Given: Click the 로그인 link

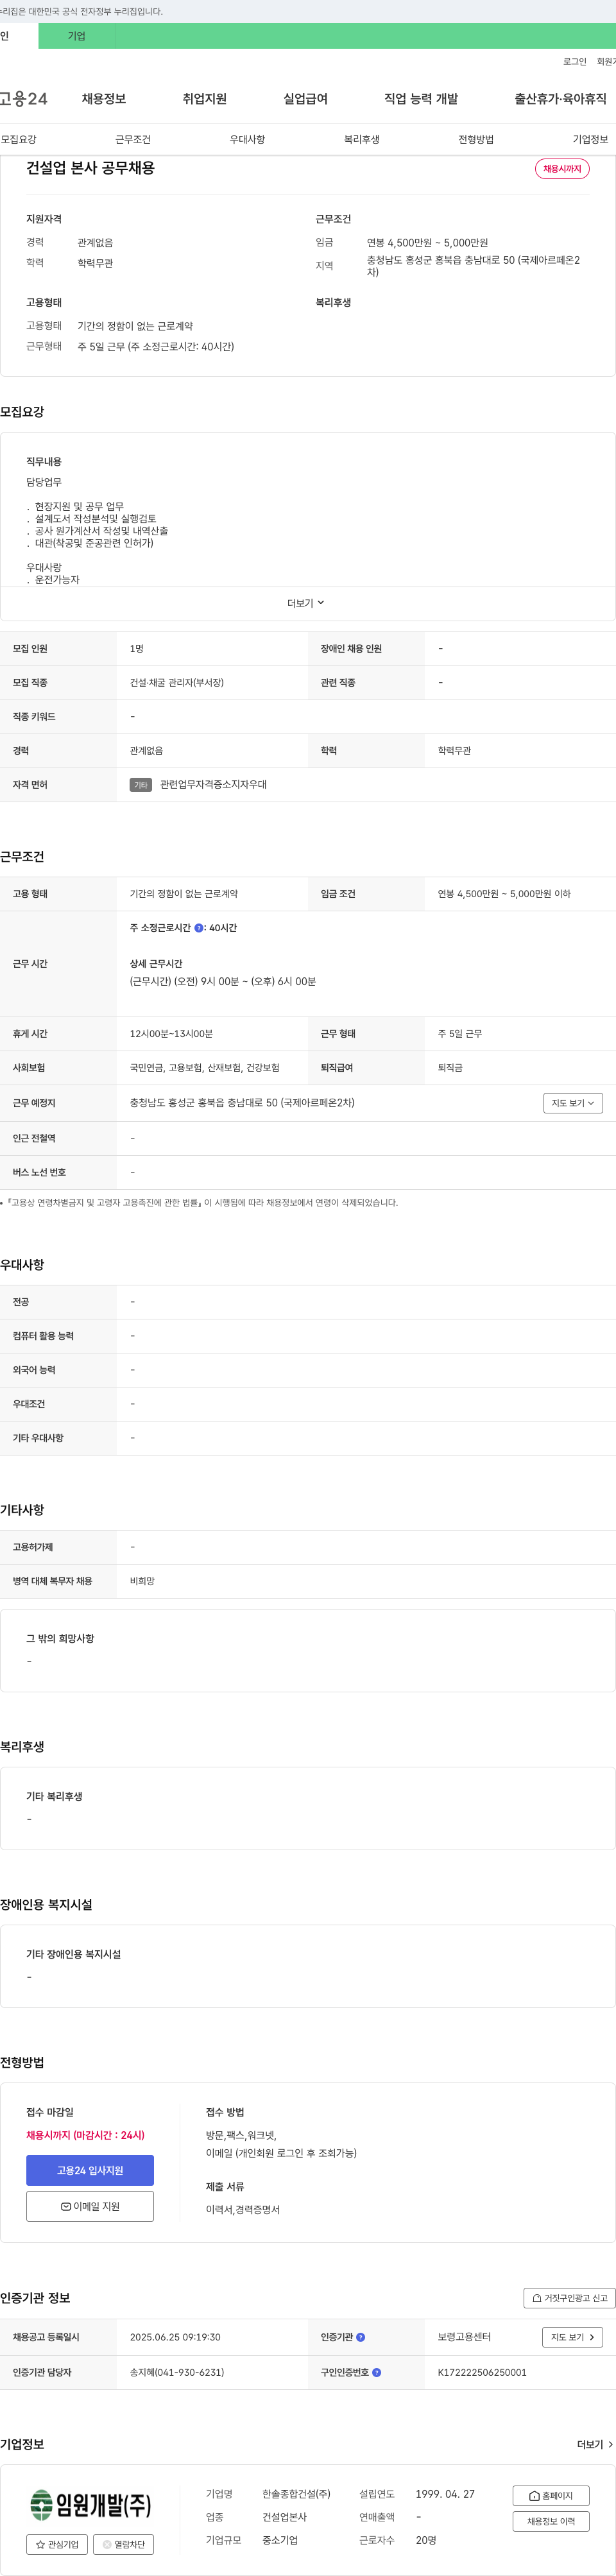Looking at the screenshot, I should tap(575, 62).
